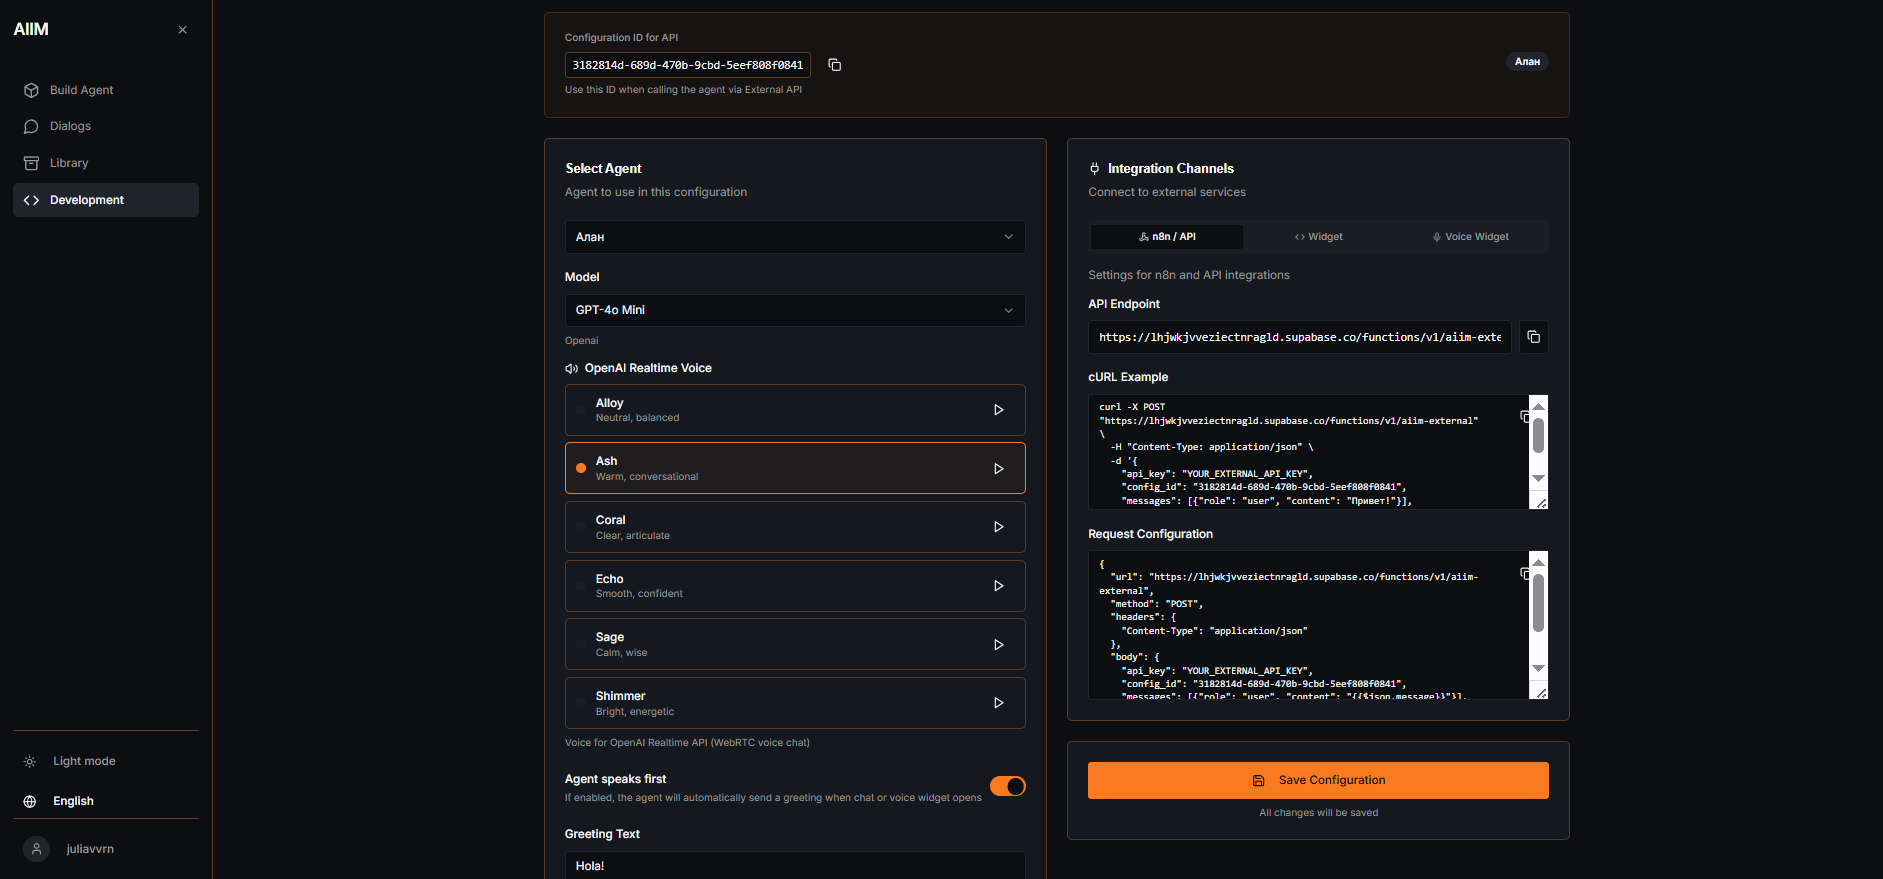The image size is (1883, 879).
Task: Click the Integration Channels plug icon
Action: point(1095,169)
